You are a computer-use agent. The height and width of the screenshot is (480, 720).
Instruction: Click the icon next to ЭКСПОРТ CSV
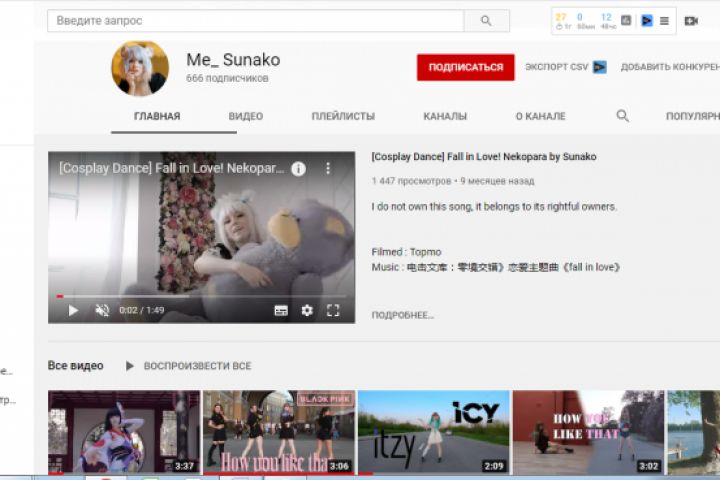(x=599, y=67)
